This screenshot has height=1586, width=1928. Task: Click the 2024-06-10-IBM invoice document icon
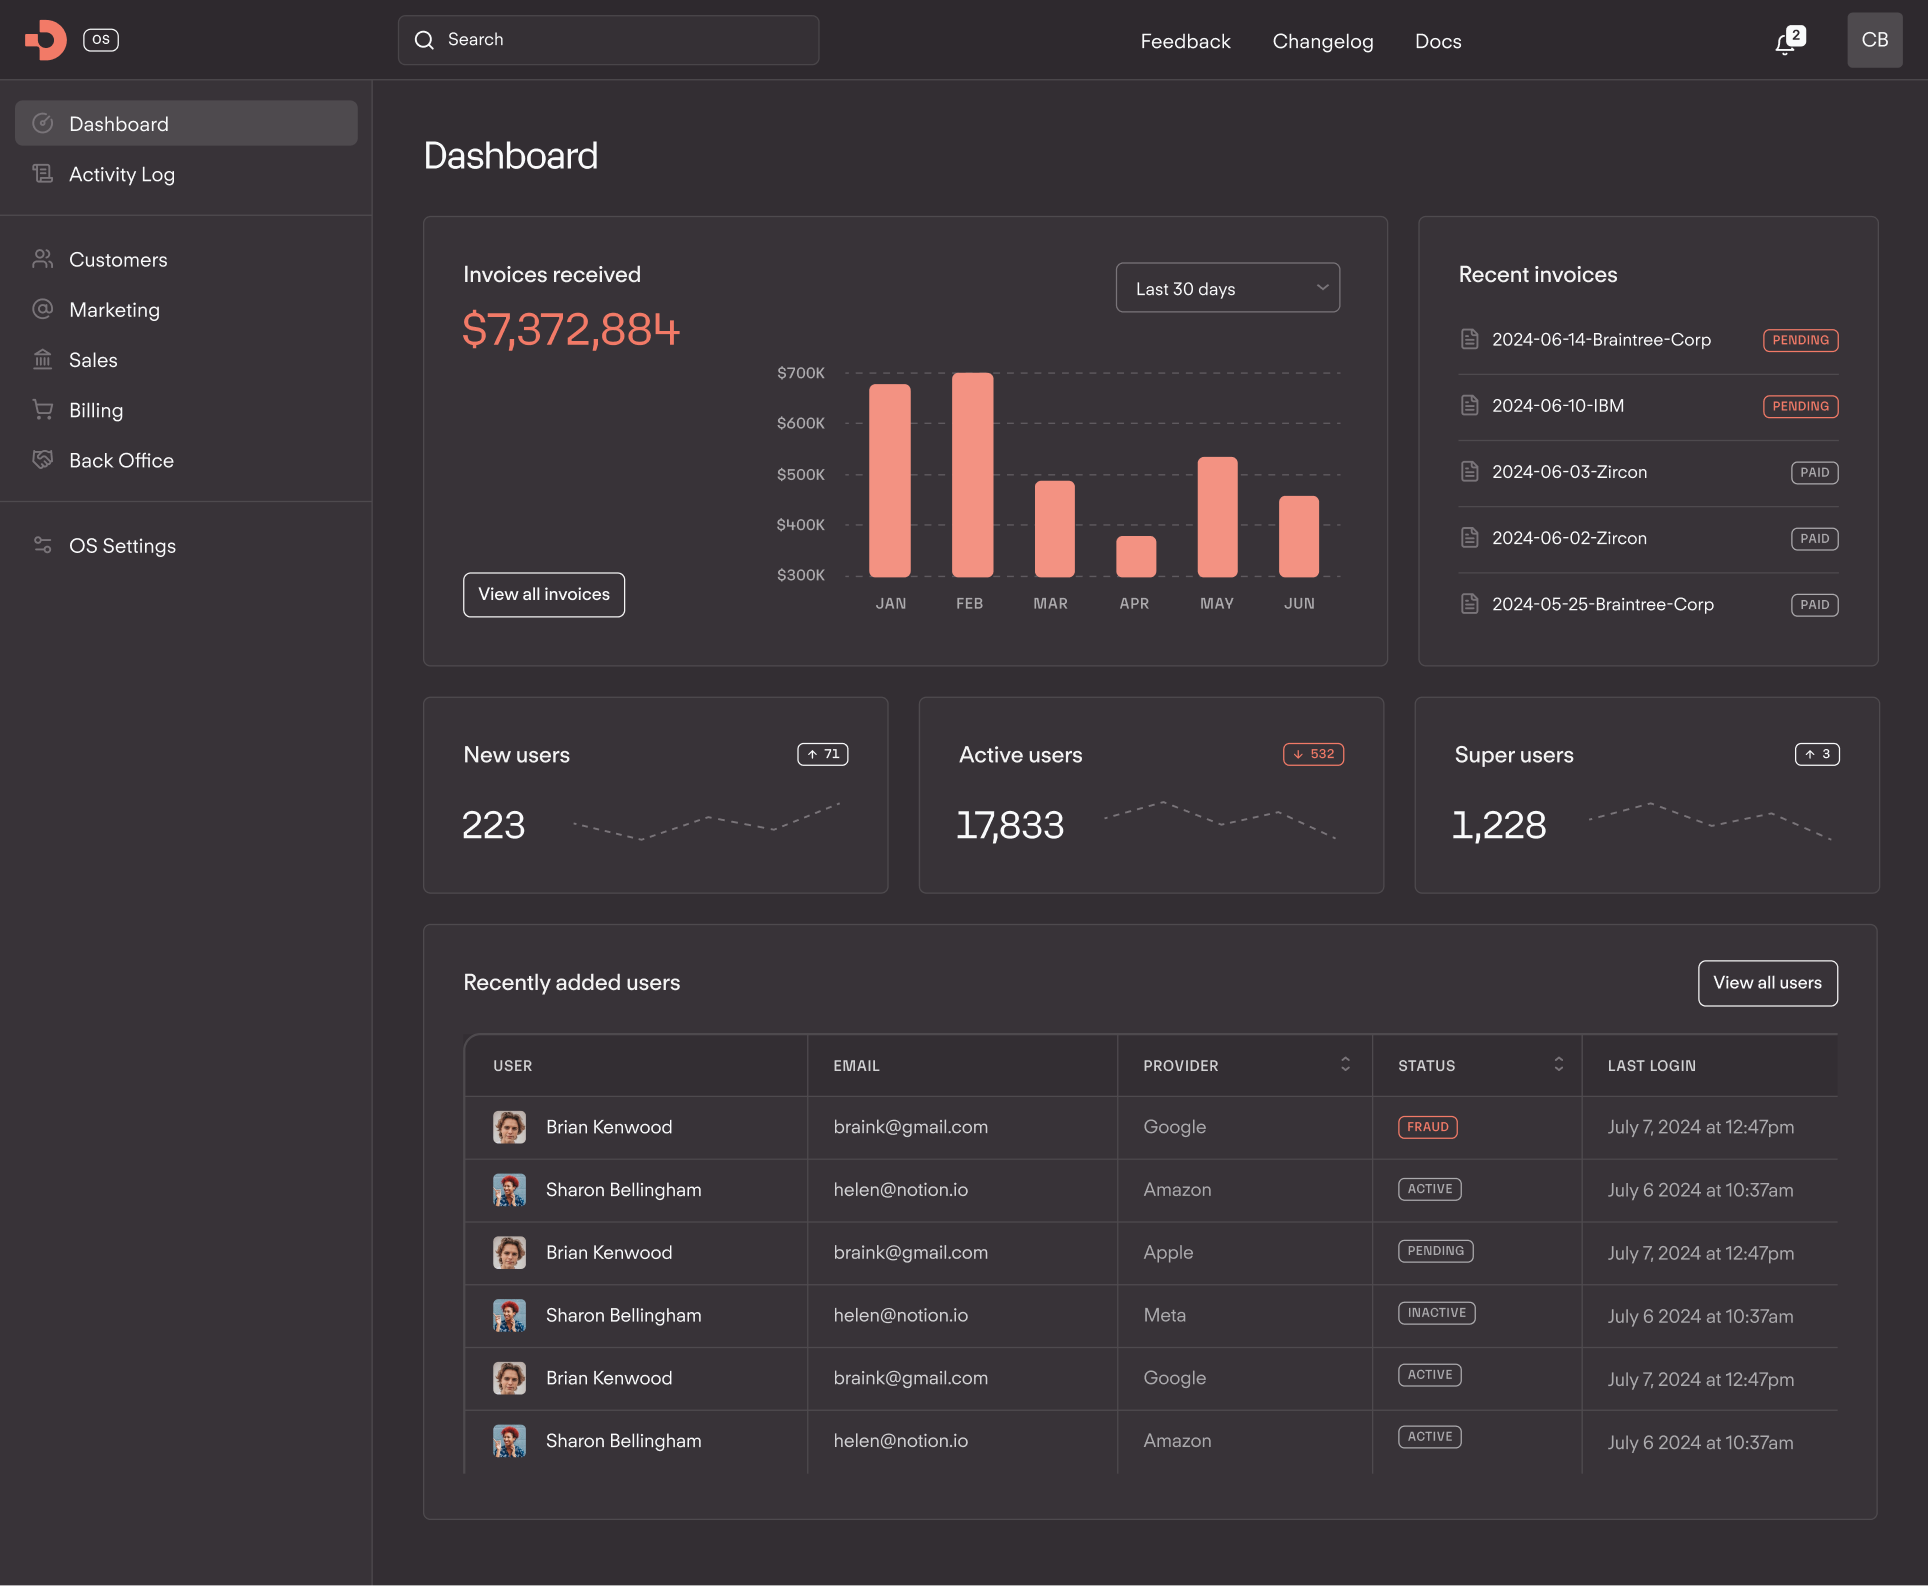[1469, 406]
